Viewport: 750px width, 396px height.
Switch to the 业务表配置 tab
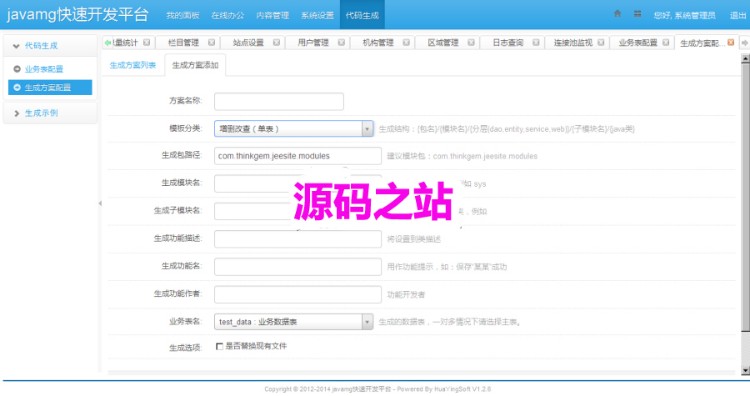638,43
